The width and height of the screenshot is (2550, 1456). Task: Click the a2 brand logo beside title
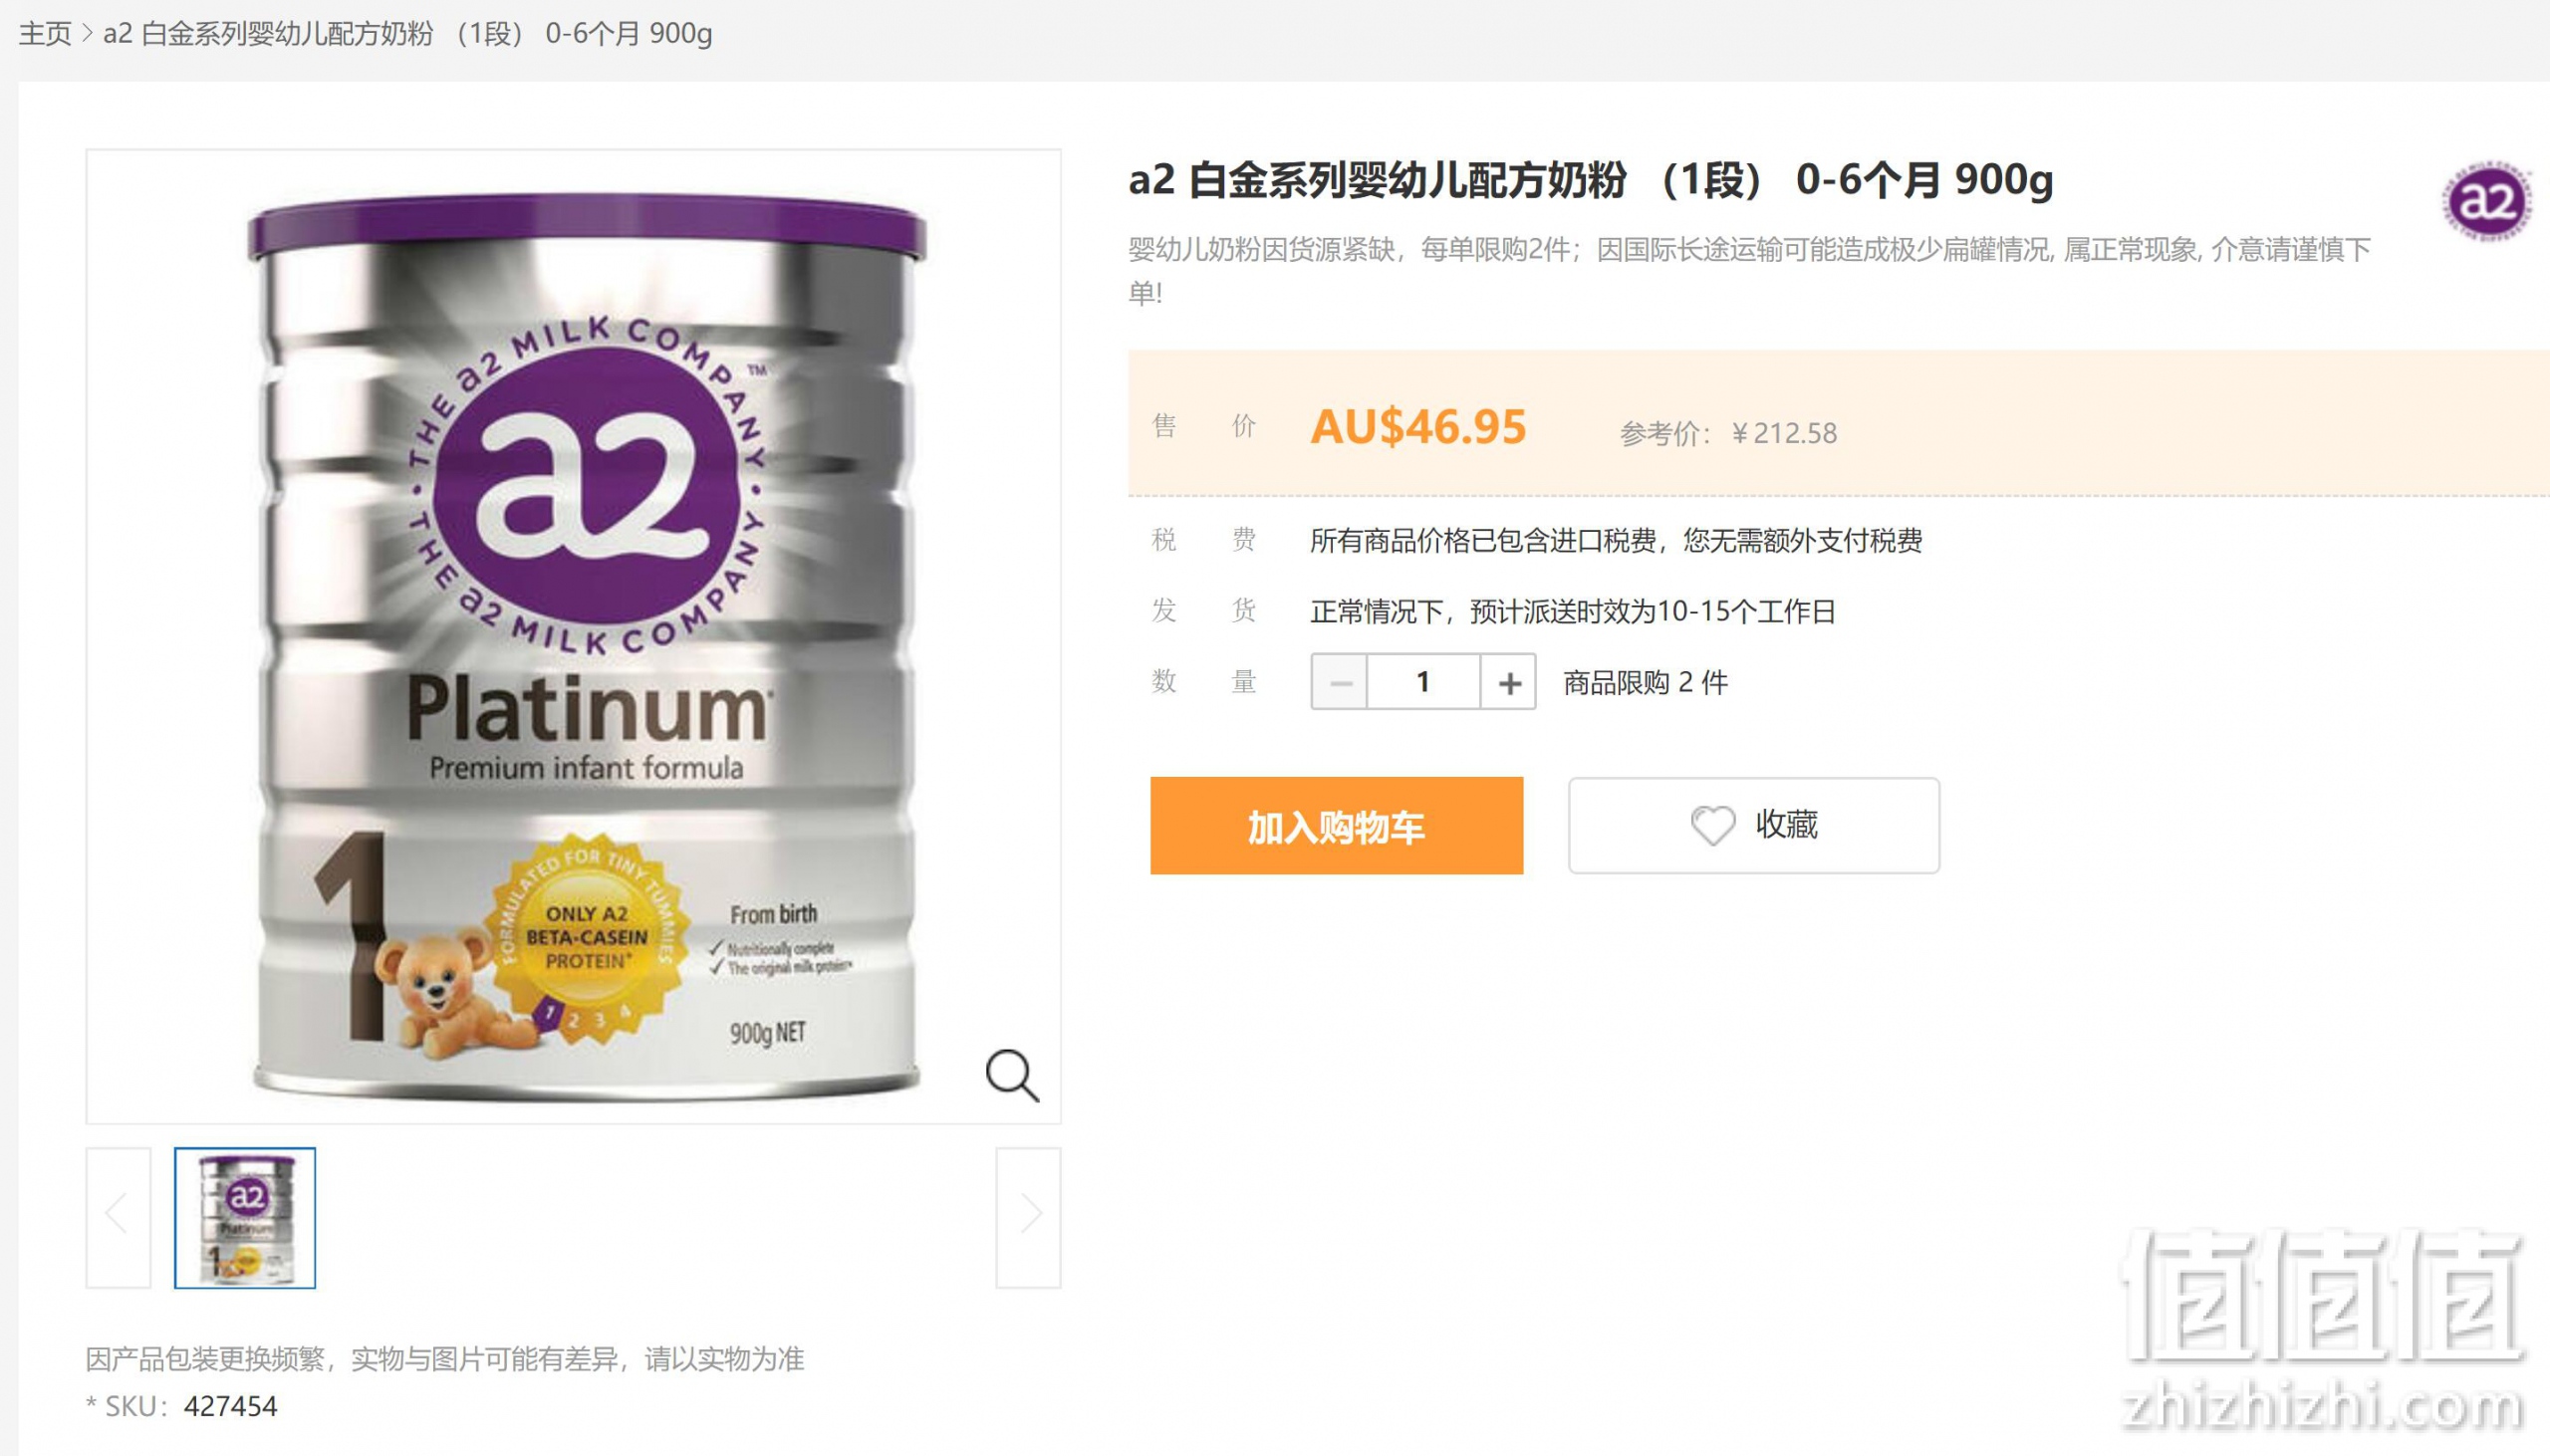[2487, 200]
